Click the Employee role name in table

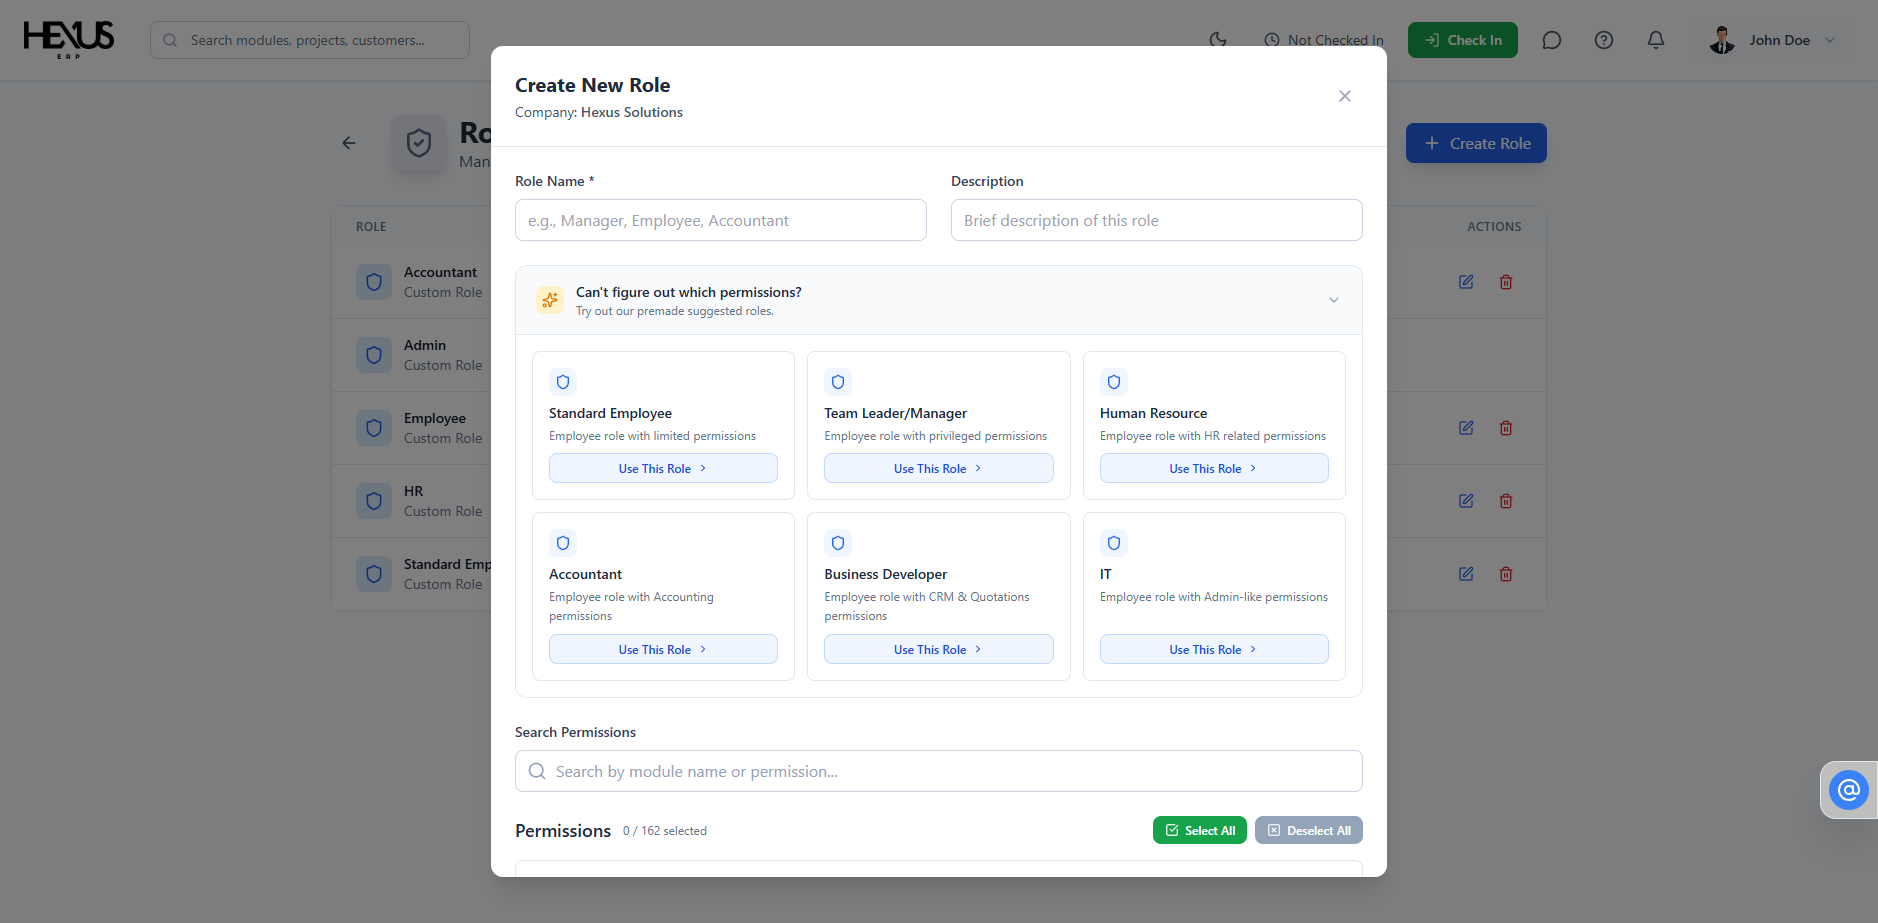point(435,418)
